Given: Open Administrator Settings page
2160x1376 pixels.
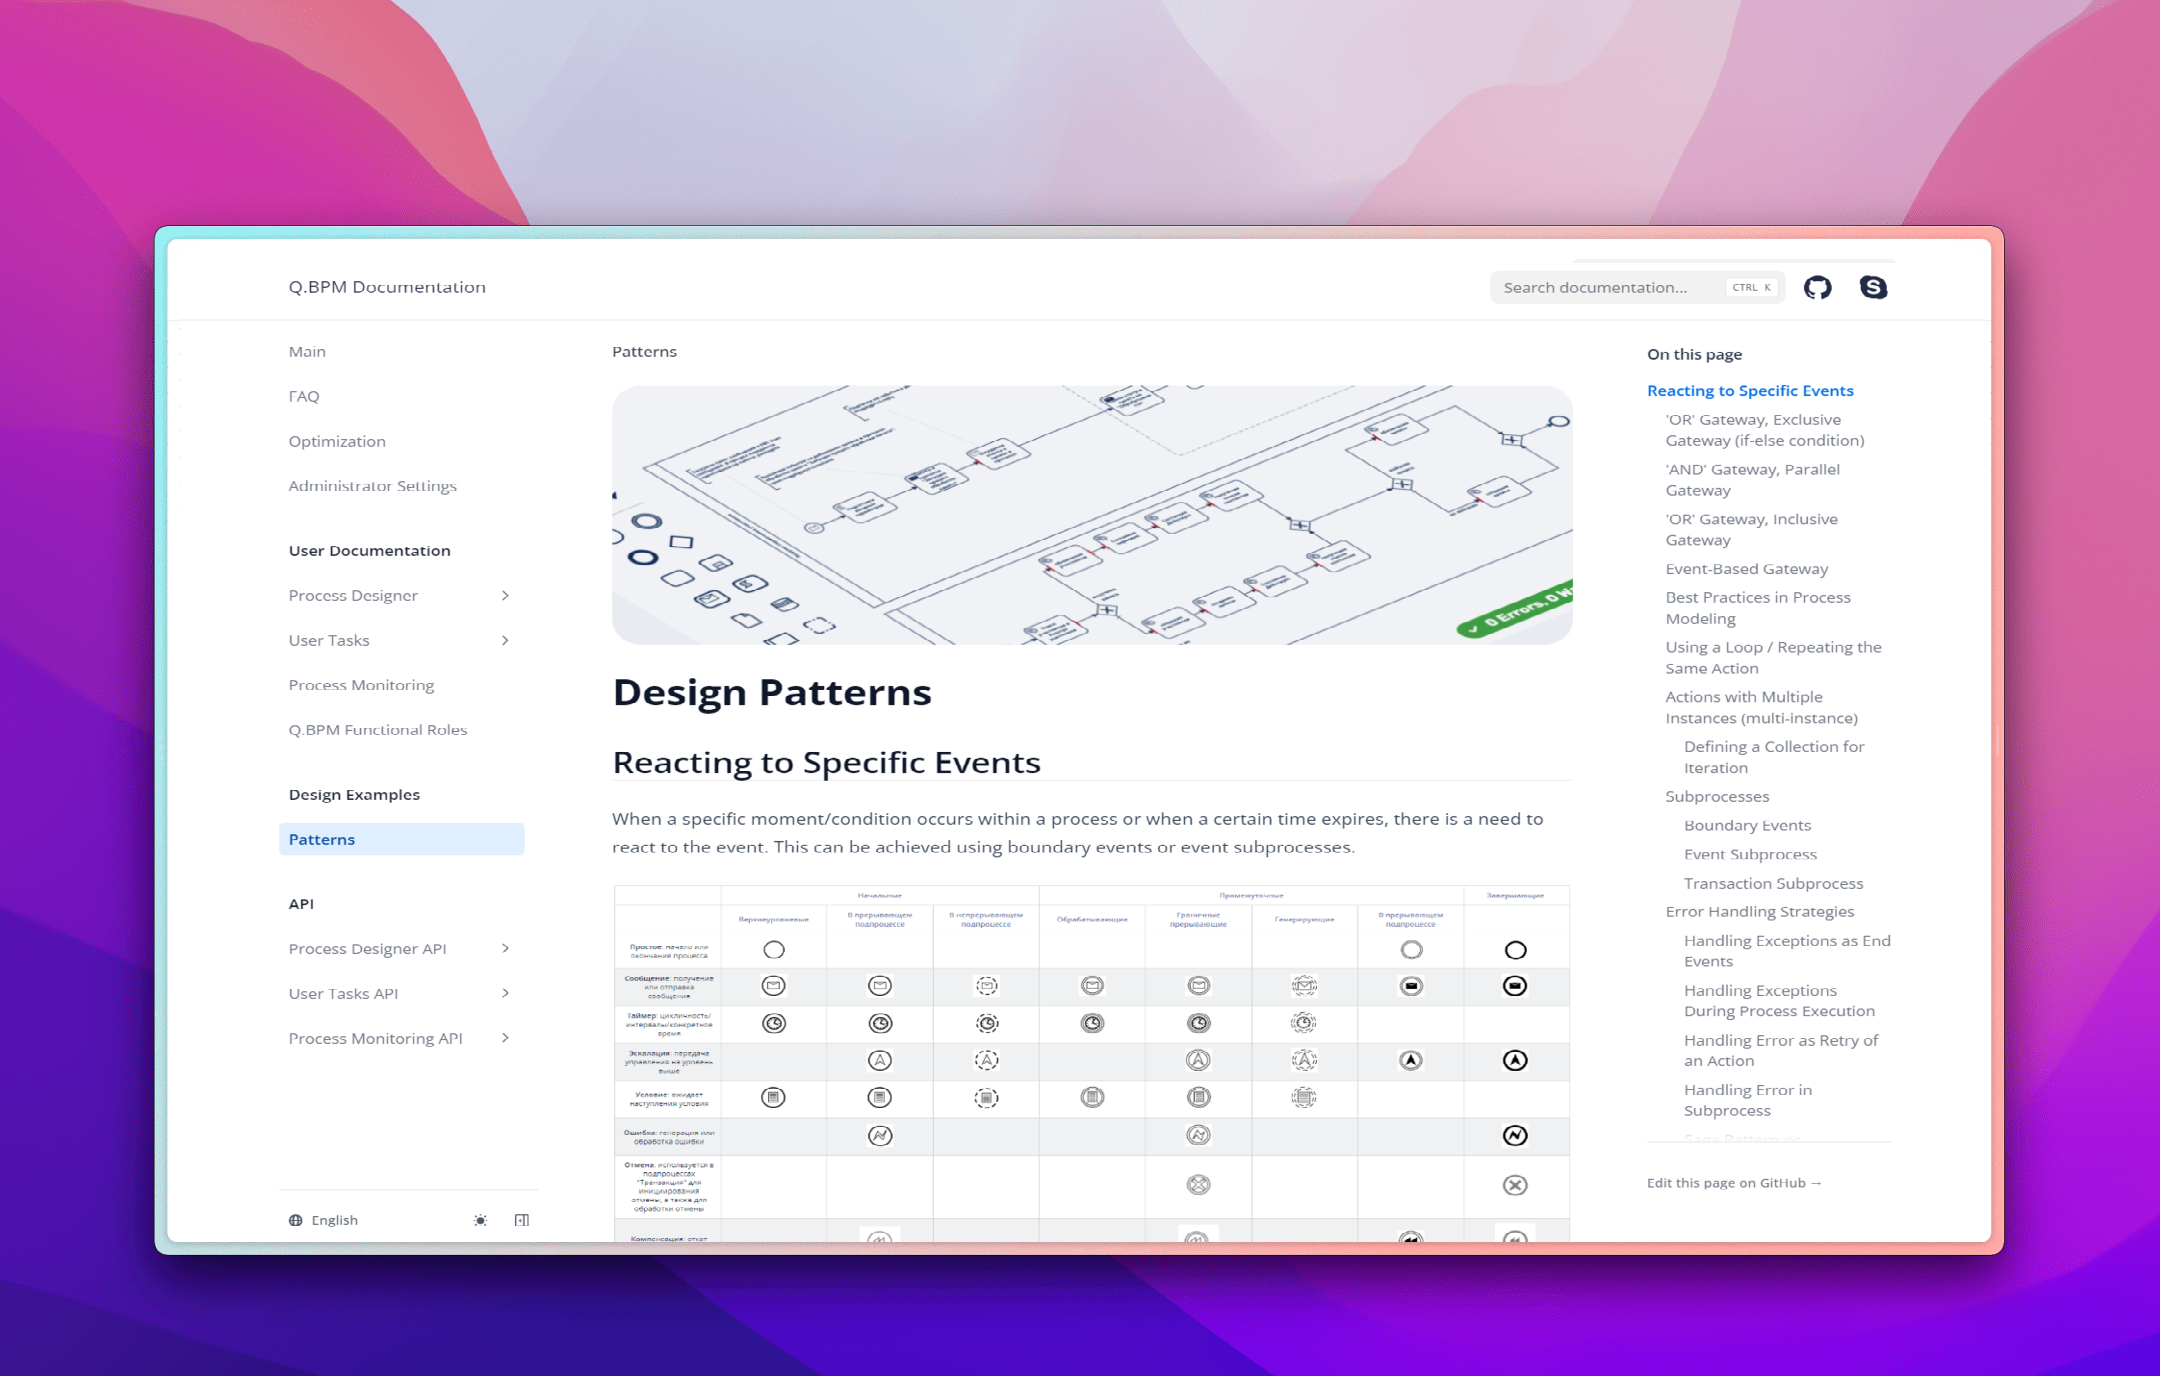Looking at the screenshot, I should click(x=372, y=486).
